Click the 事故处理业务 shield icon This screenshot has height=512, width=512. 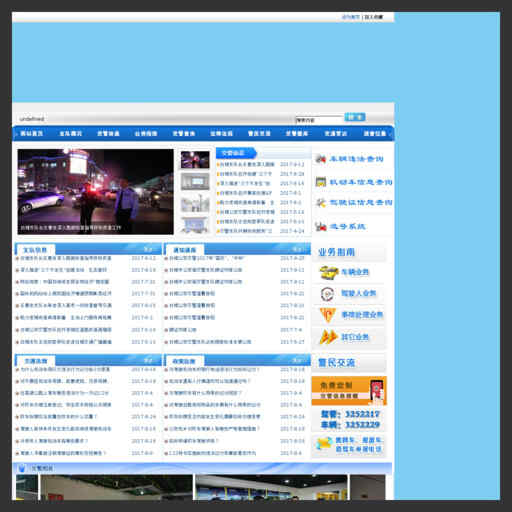click(327, 315)
